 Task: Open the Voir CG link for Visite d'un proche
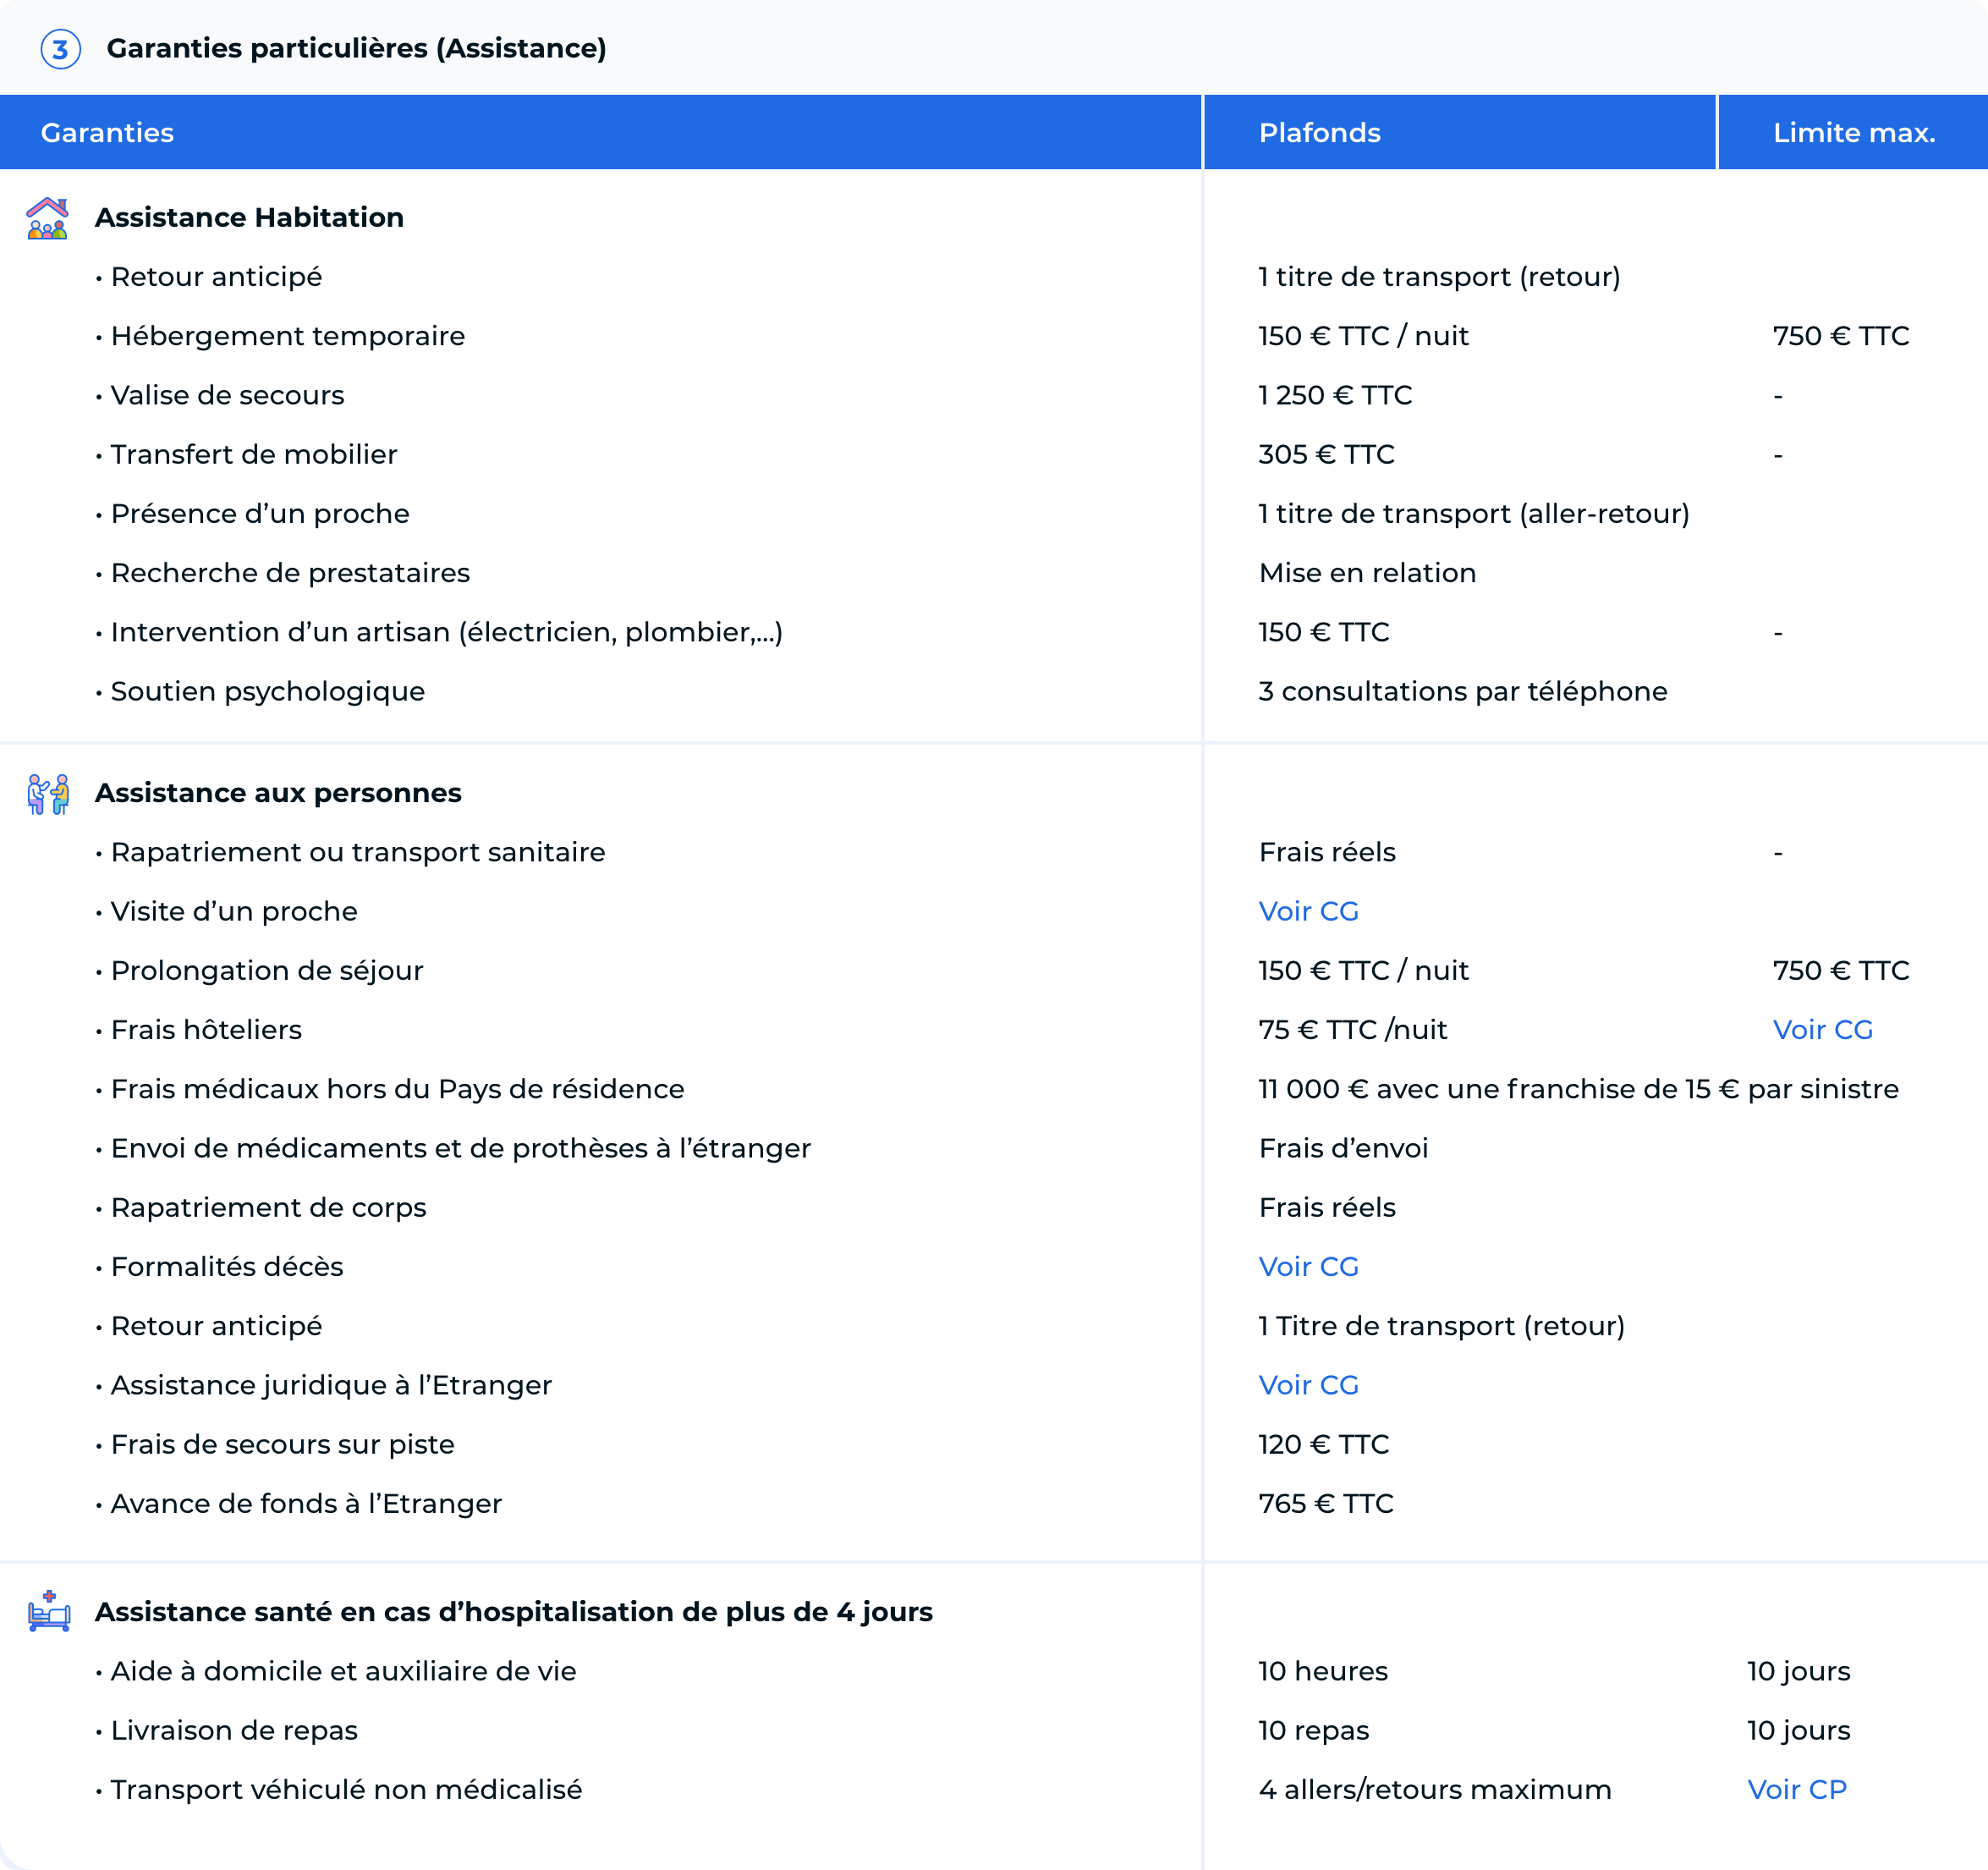click(x=1308, y=911)
